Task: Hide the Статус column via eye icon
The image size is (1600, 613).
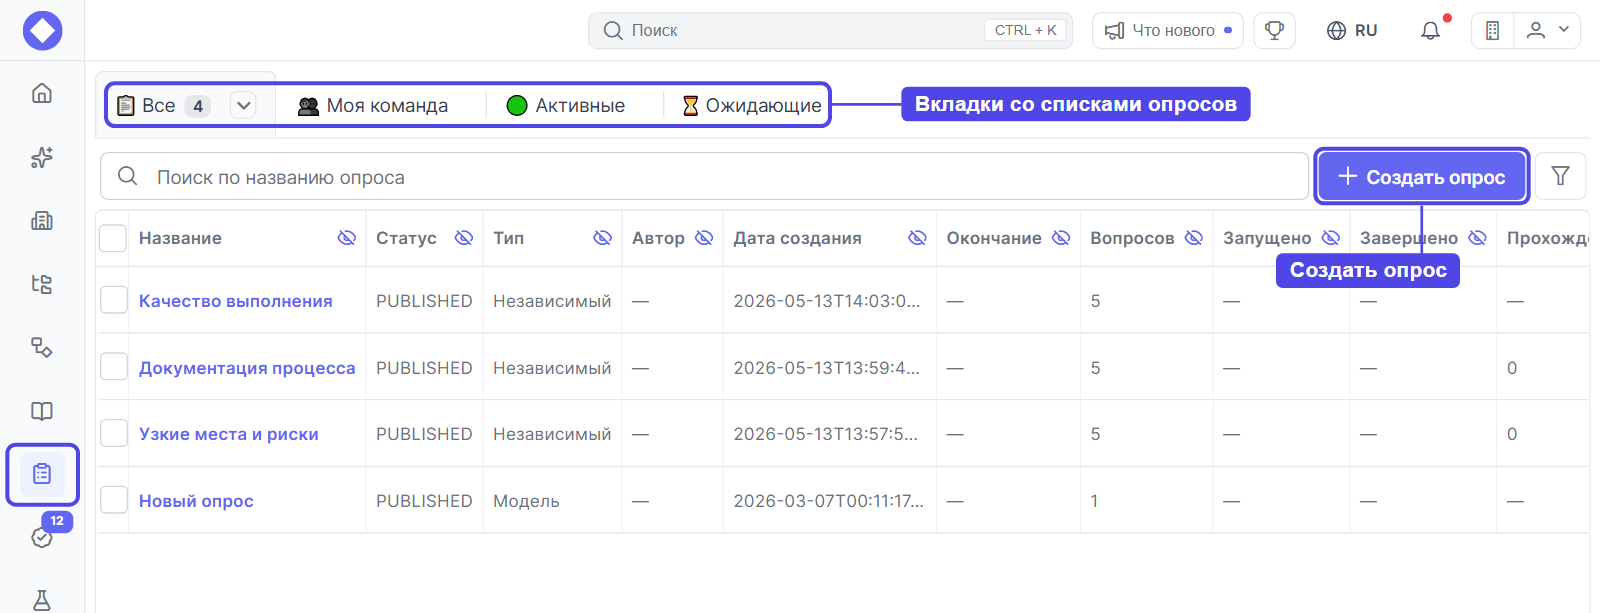Action: 463,238
